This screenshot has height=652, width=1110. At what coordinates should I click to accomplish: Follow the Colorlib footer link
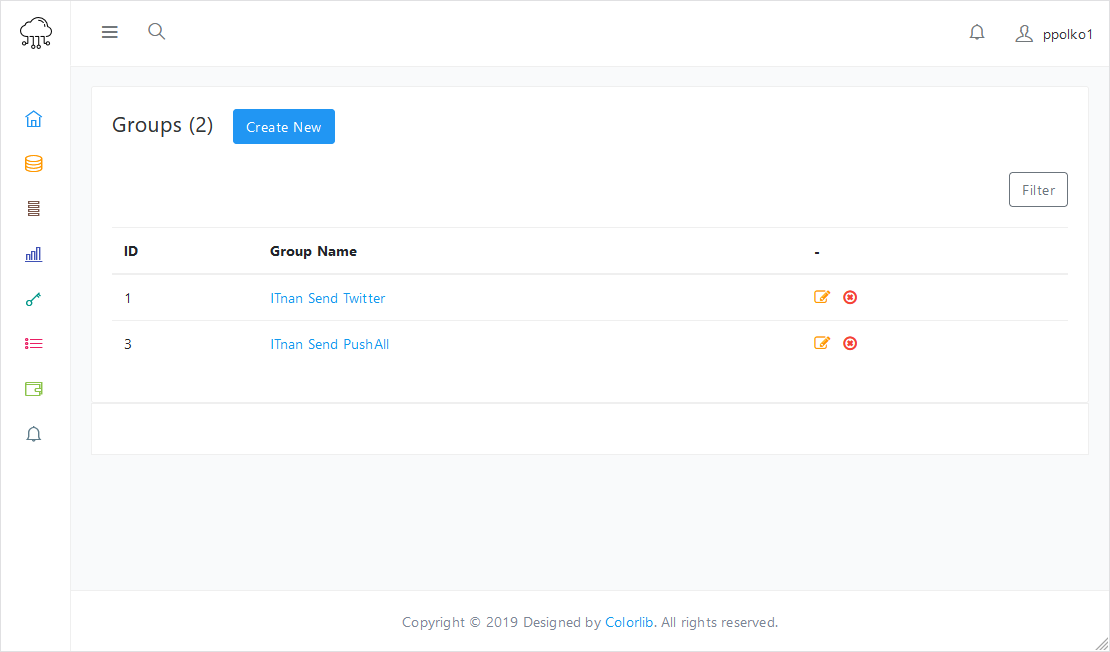(629, 622)
